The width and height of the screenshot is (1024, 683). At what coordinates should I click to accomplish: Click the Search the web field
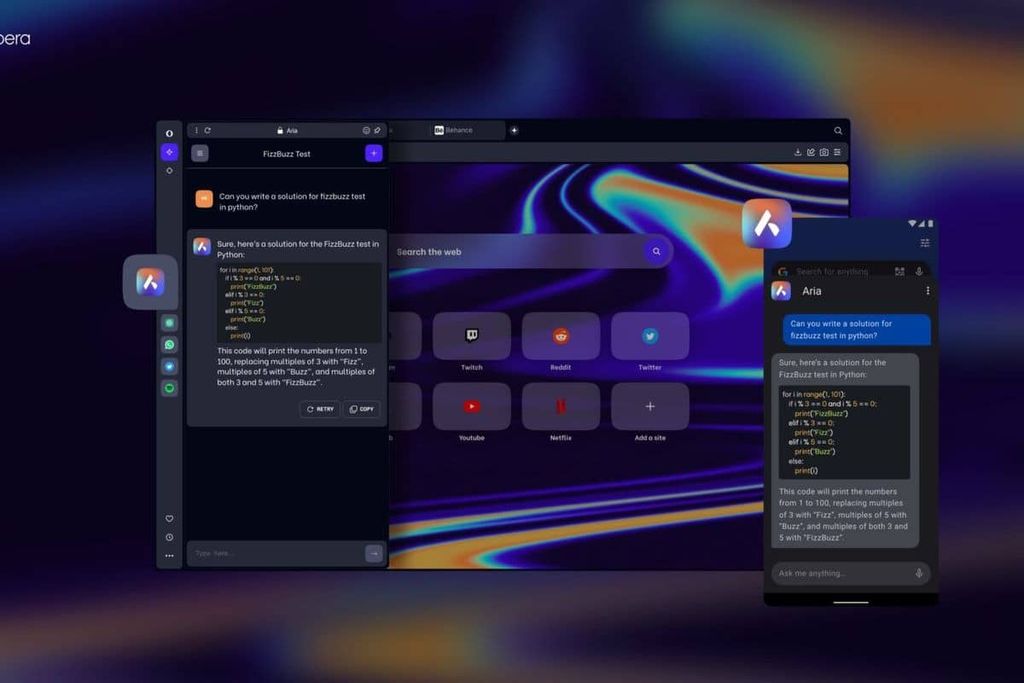(515, 252)
